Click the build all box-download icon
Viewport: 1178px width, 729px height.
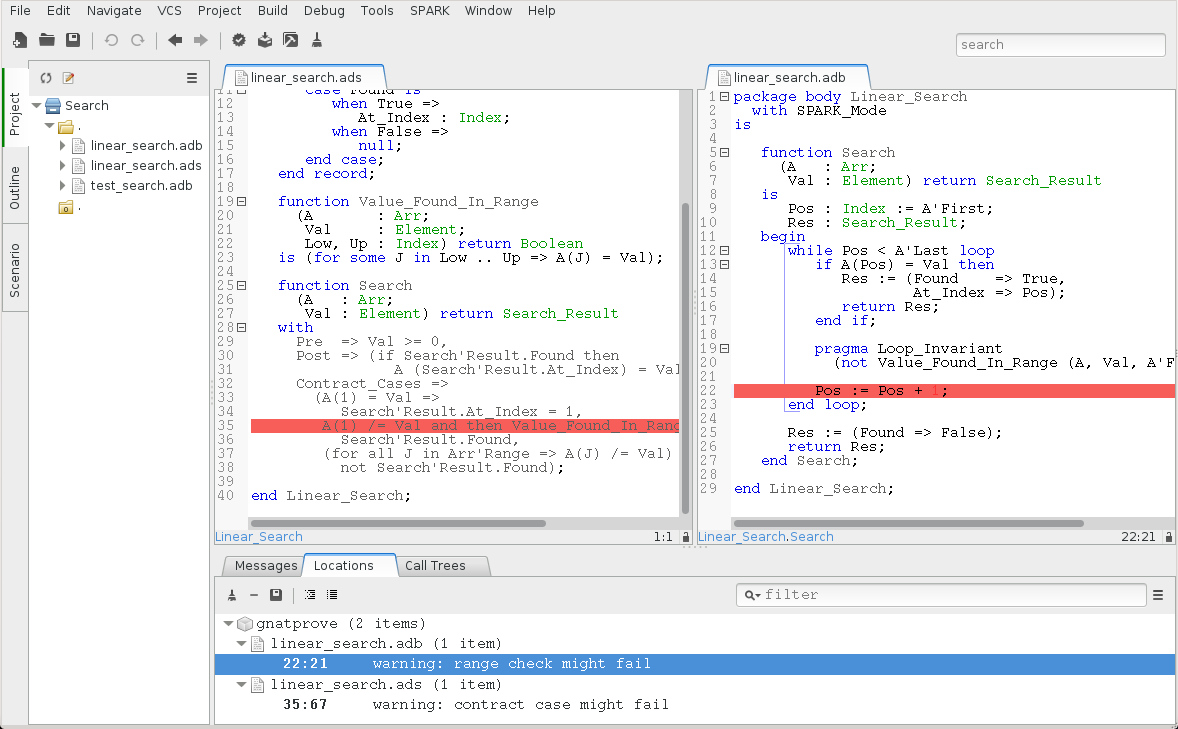pos(265,40)
